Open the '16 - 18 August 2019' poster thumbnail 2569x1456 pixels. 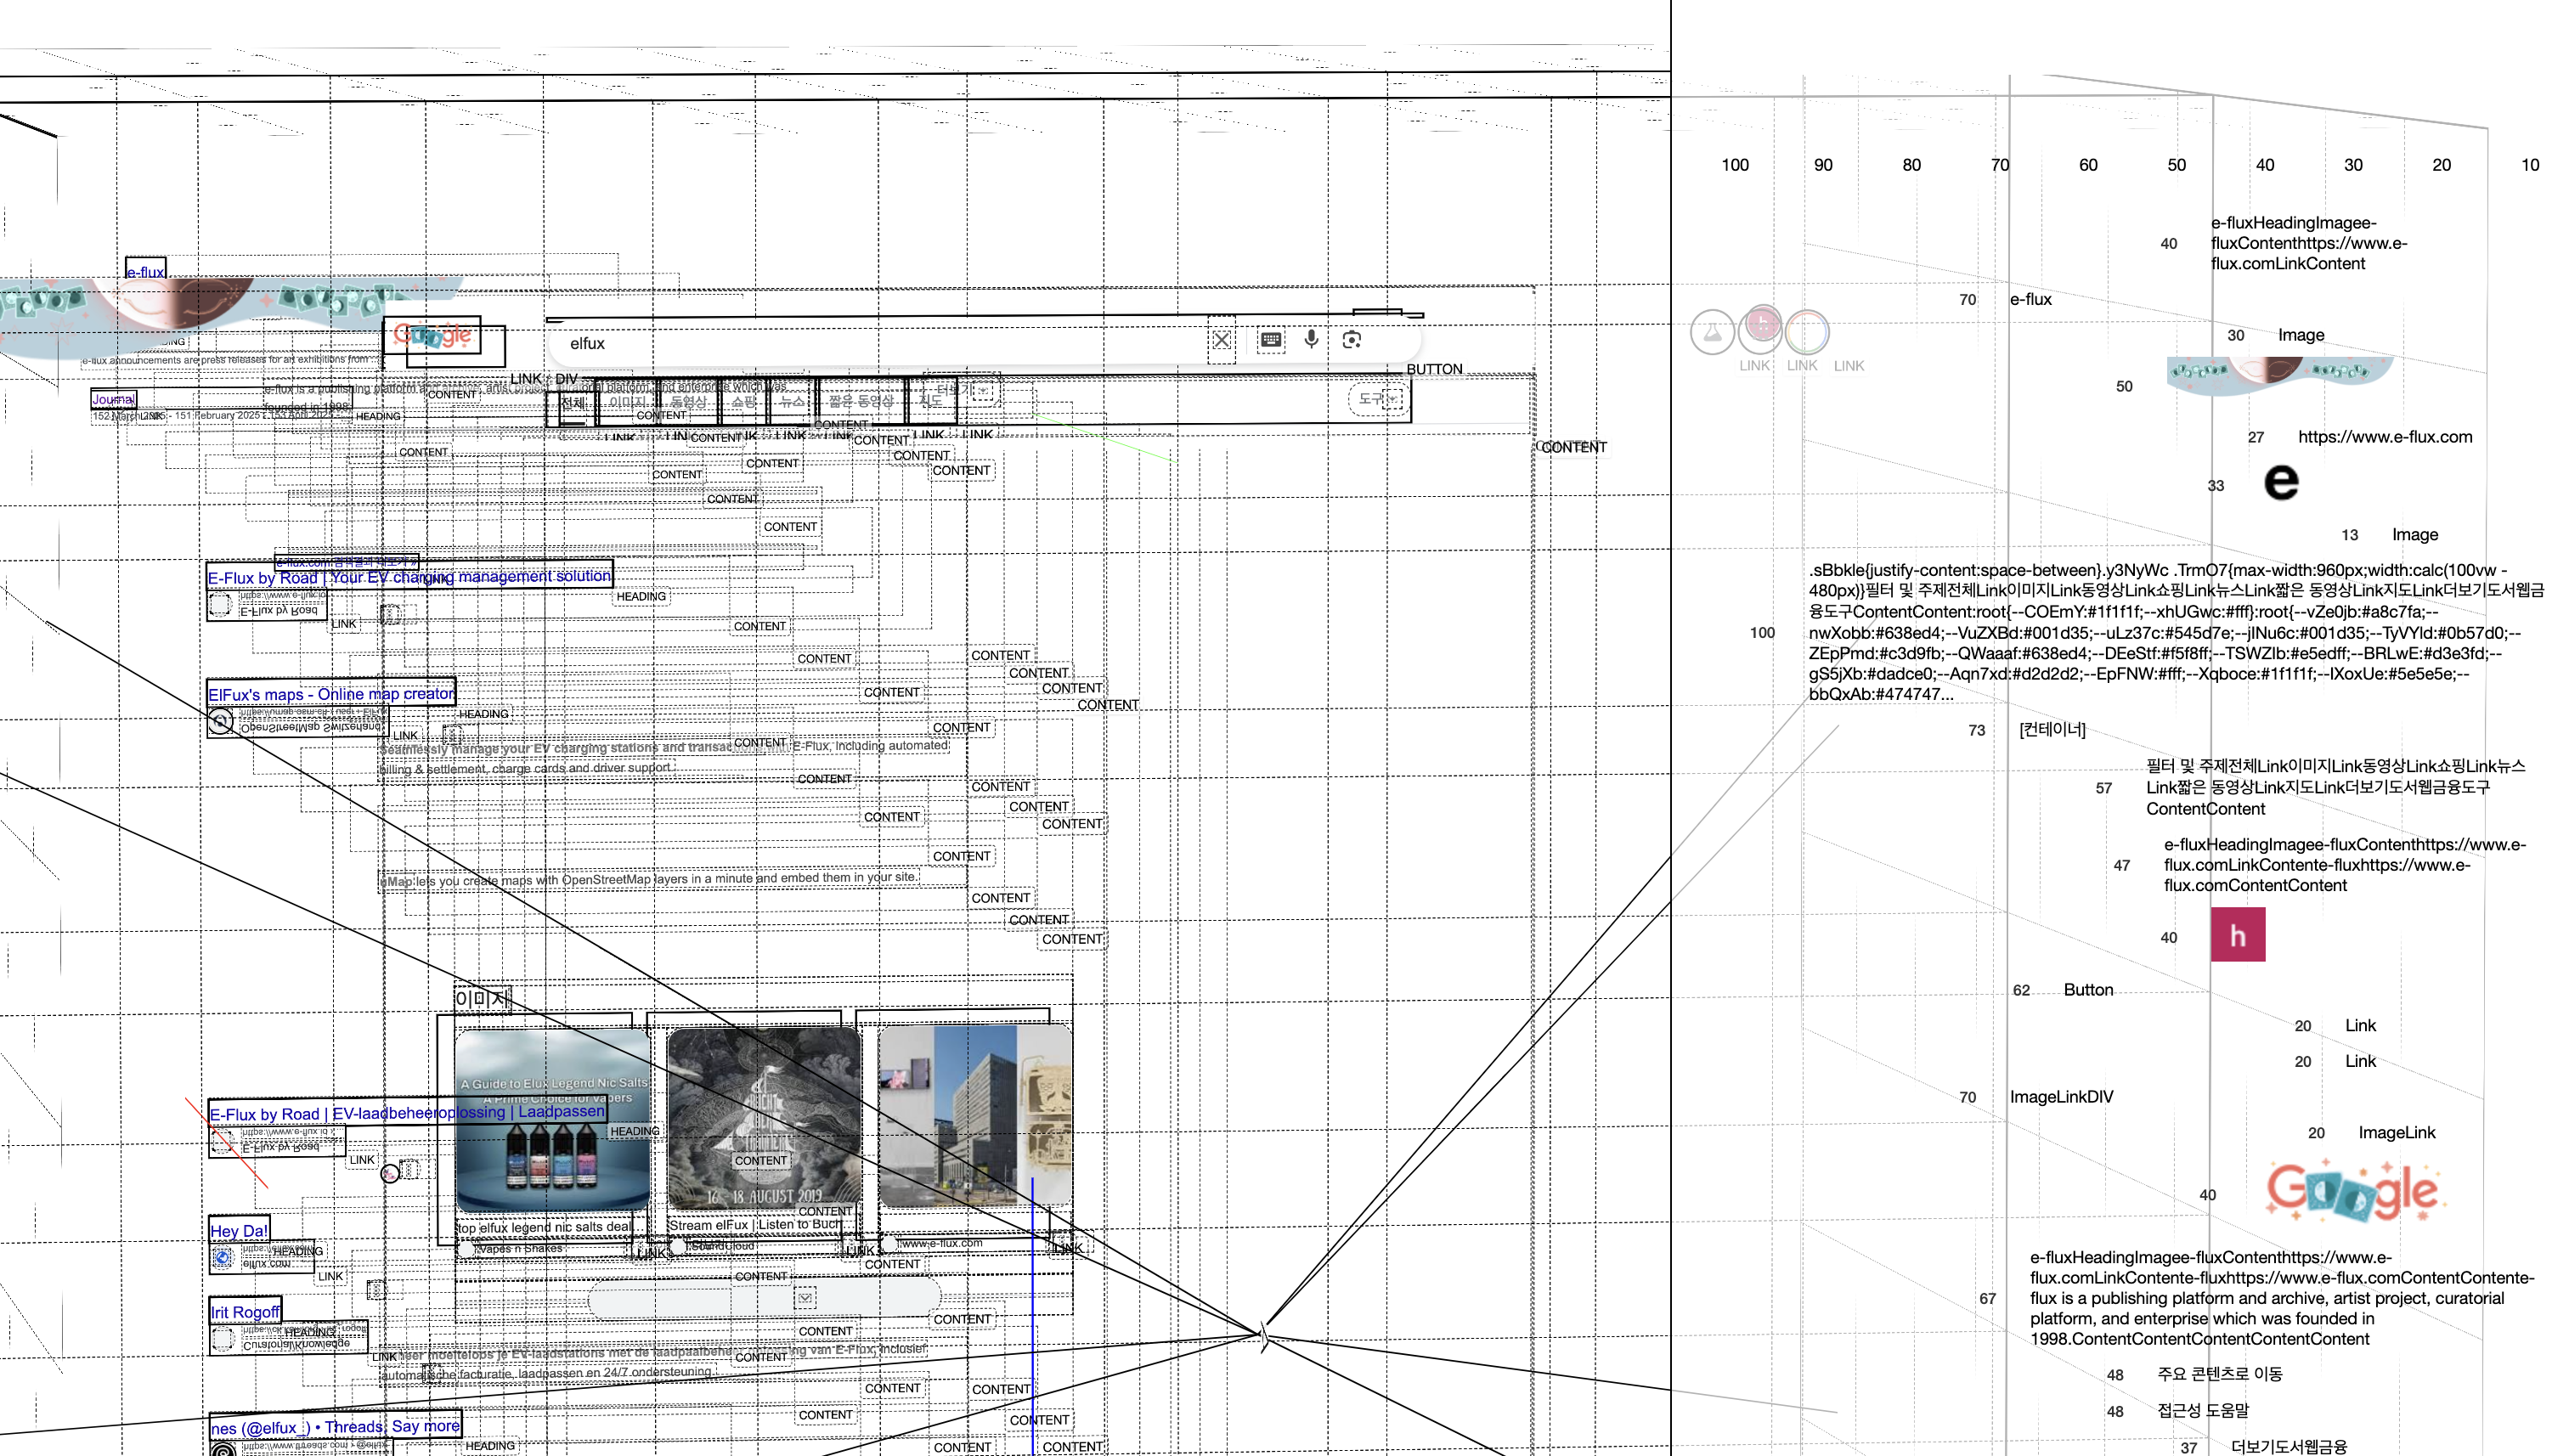[x=764, y=1119]
